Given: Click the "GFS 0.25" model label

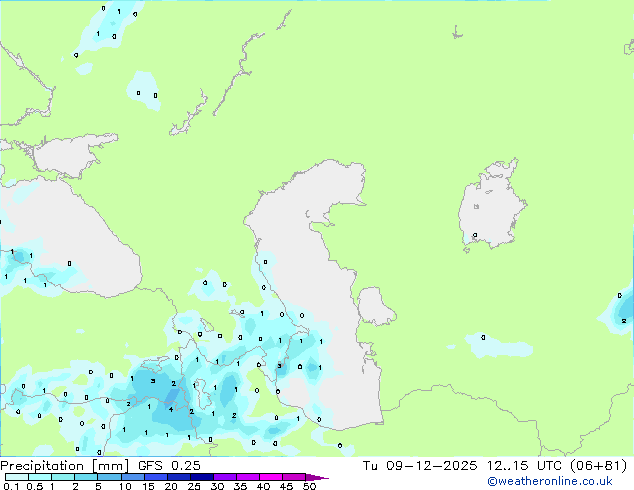Looking at the screenshot, I should (x=169, y=466).
